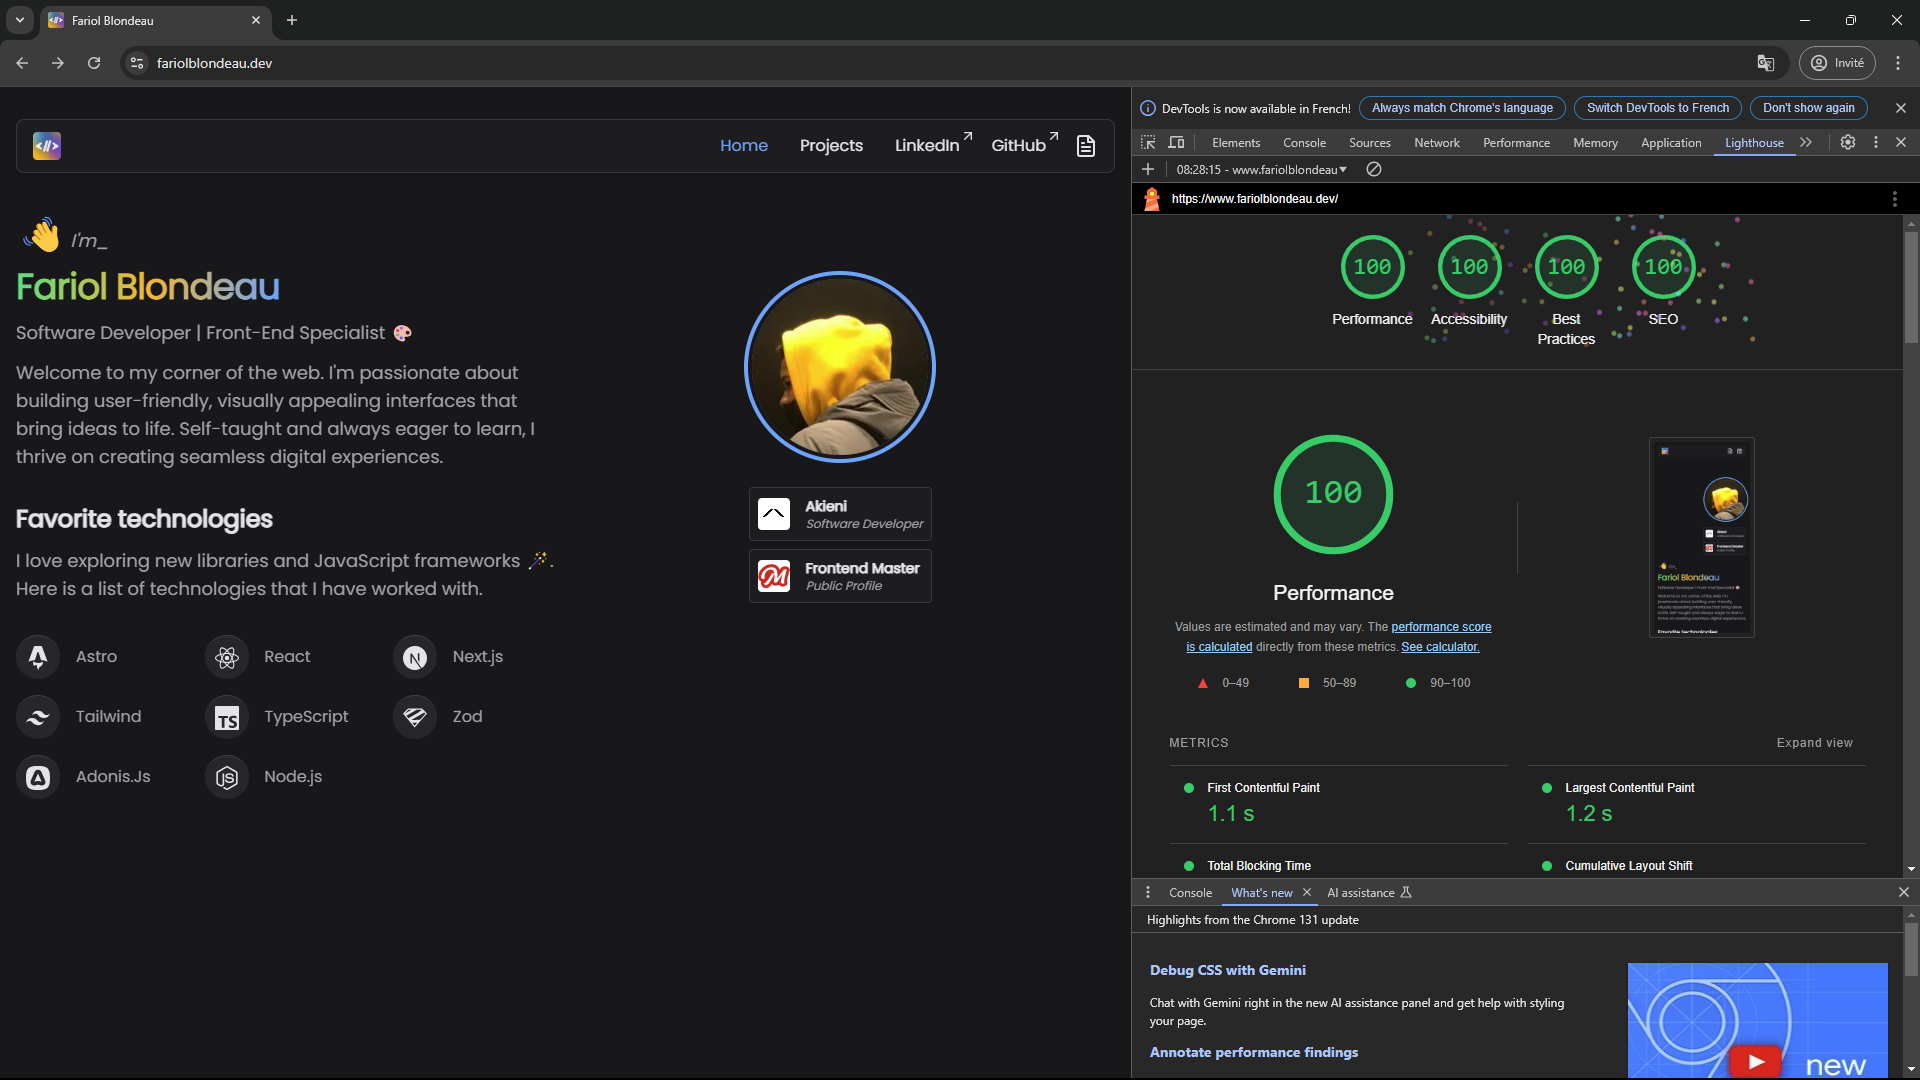Click Switch DevTools to French button
Viewport: 1920px width, 1080px height.
click(x=1657, y=108)
